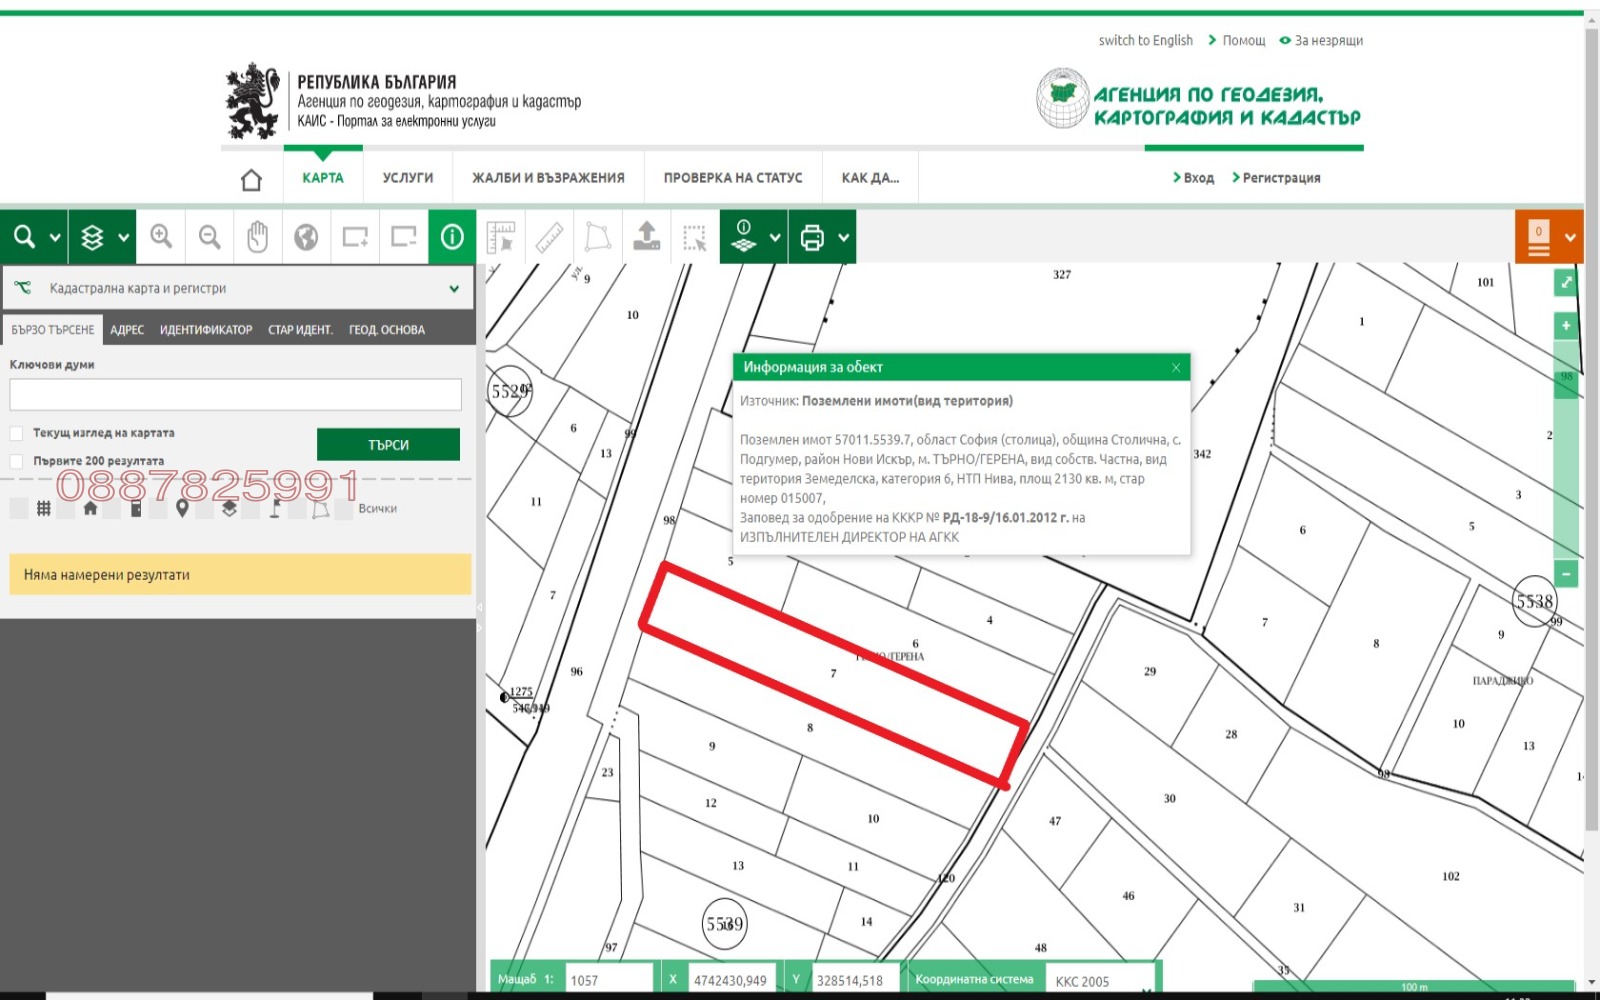Viewport: 1600px width, 1000px height.
Task: Switch to the АДРЕС tab
Action: (x=126, y=328)
